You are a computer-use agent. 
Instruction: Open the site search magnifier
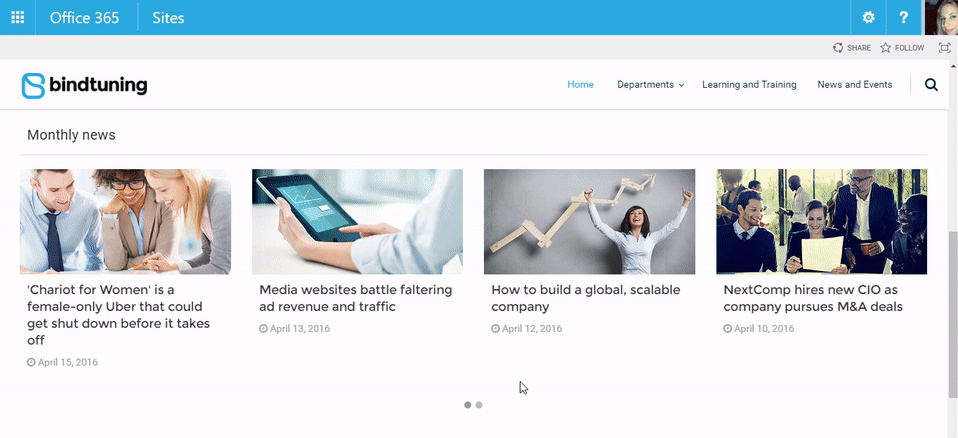931,85
